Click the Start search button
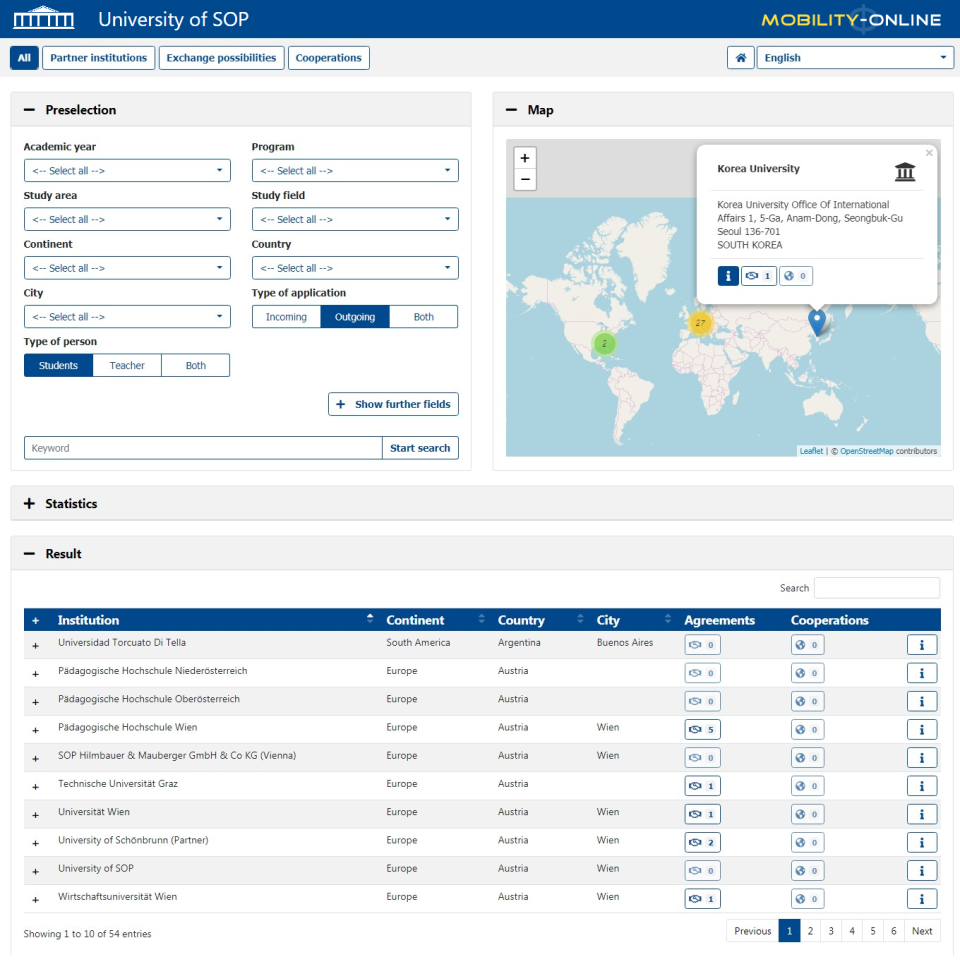Screen dimensions: 960x969 [420, 448]
